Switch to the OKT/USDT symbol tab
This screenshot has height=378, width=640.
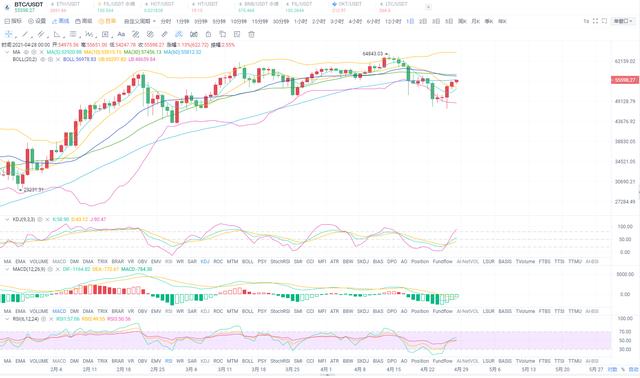coord(347,7)
